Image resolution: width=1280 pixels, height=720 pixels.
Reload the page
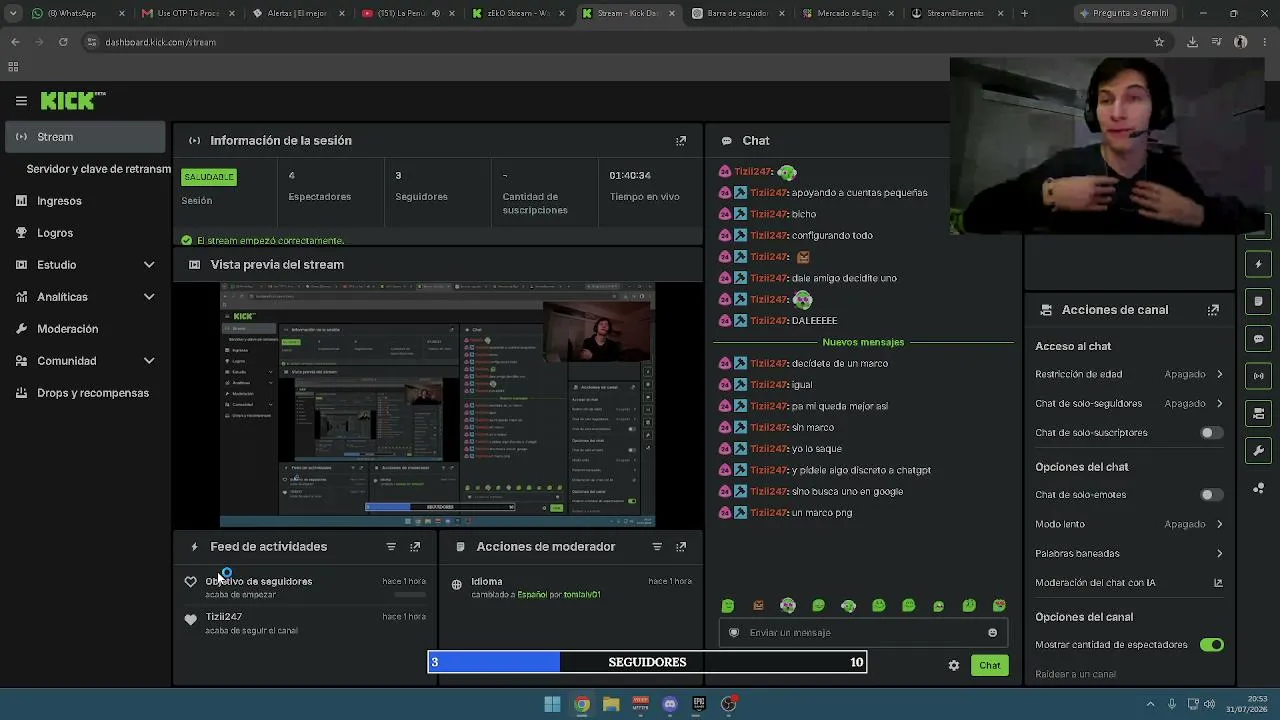pos(63,42)
